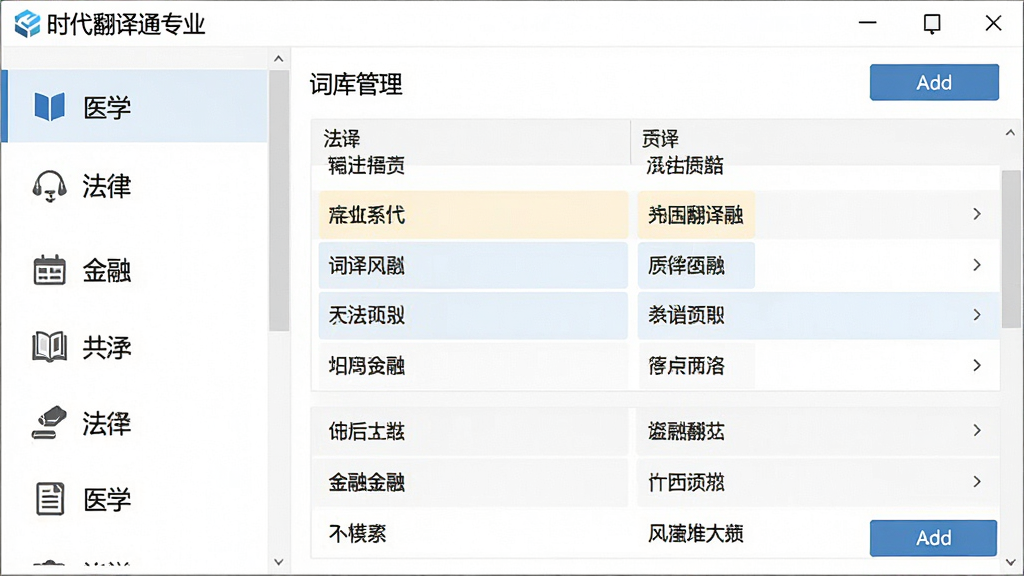
Task: Click the 词库管理 heading
Action: click(x=356, y=85)
